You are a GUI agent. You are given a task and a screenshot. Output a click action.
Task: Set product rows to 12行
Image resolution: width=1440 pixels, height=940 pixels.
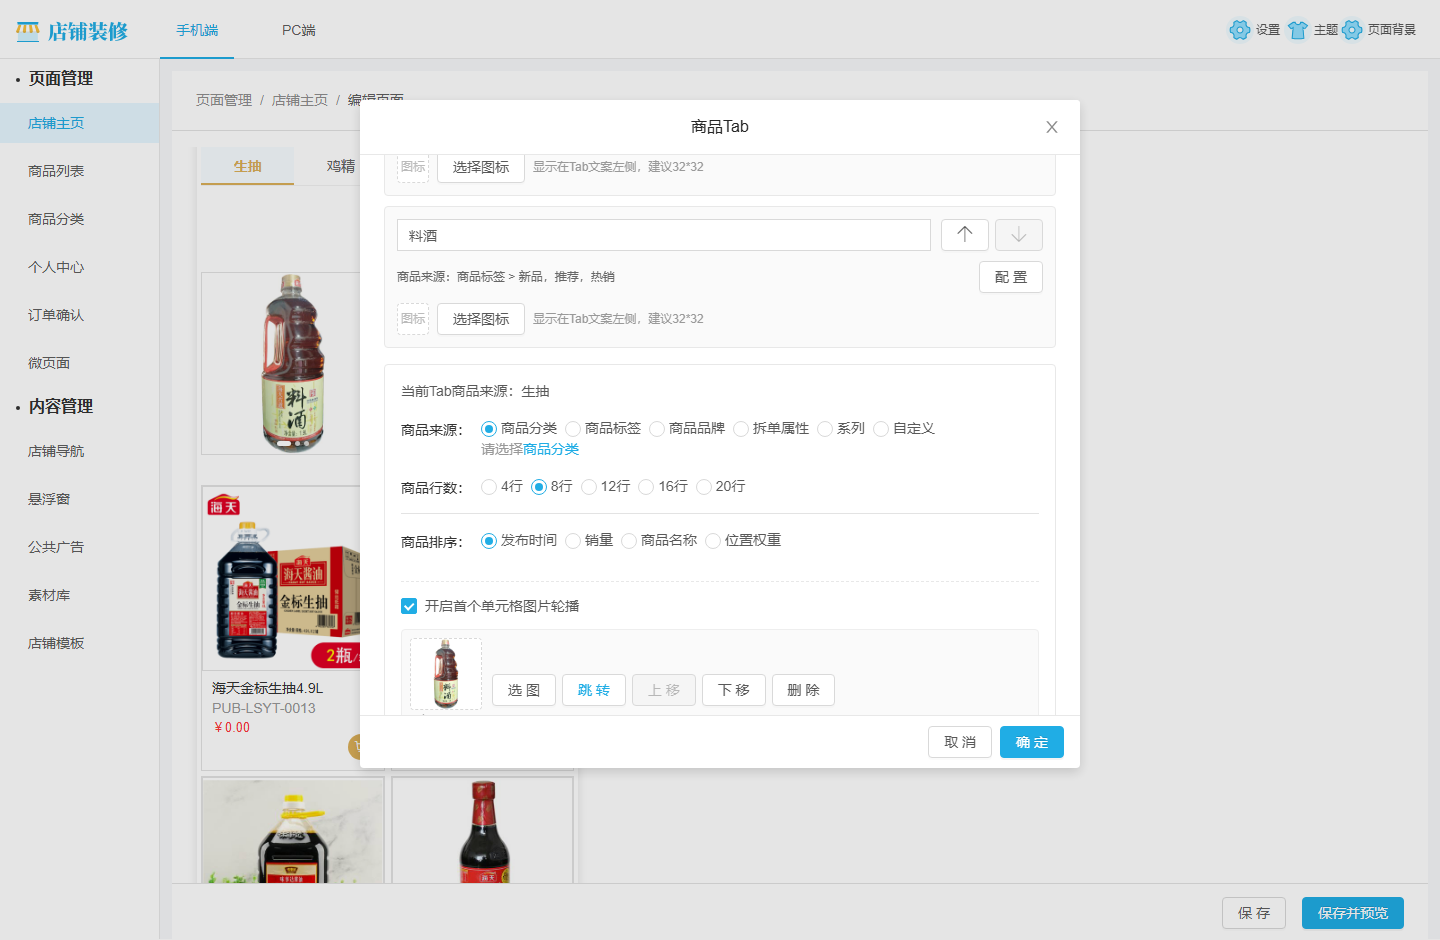tap(589, 487)
